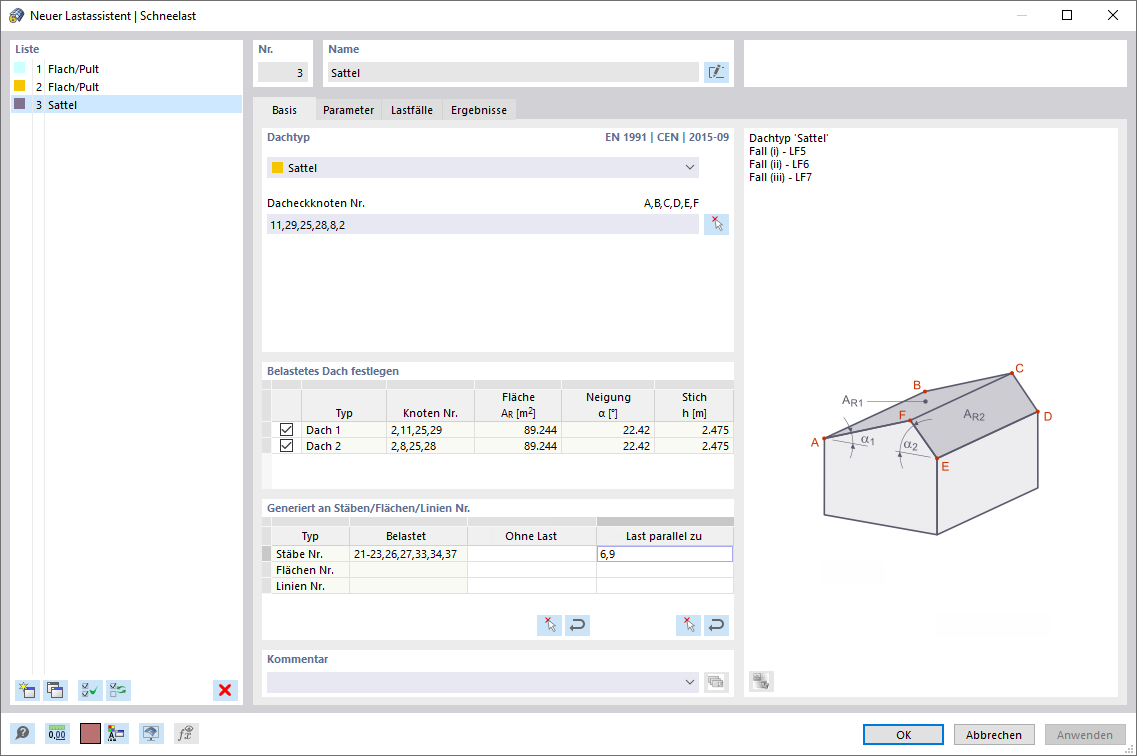Open the comment library icon
Screen dimensions: 1137x756
click(716, 682)
